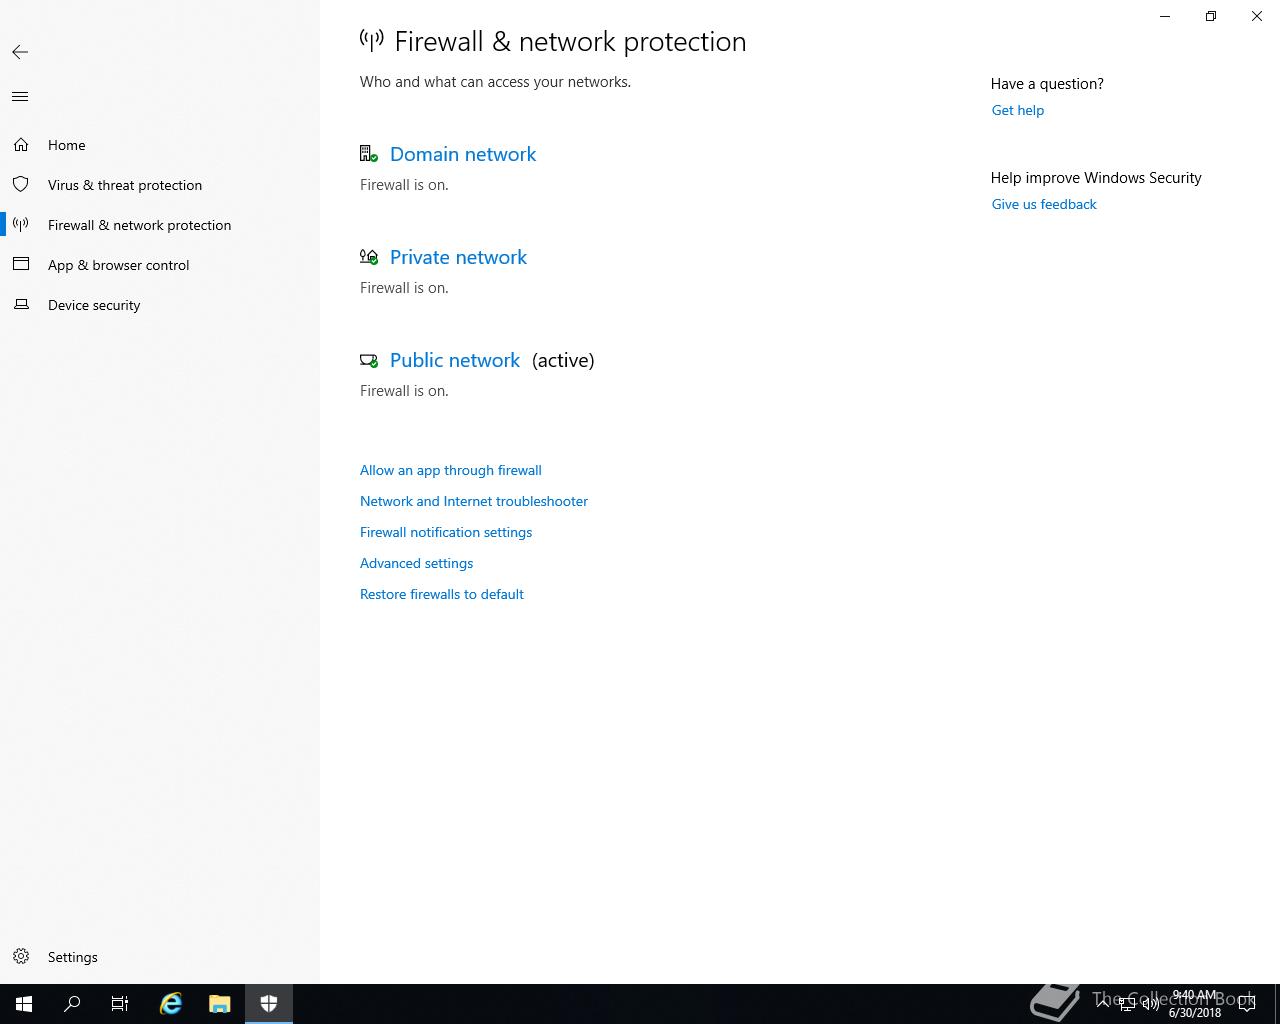
Task: Click 'Who and what can access your networks.' text
Action: 495,82
